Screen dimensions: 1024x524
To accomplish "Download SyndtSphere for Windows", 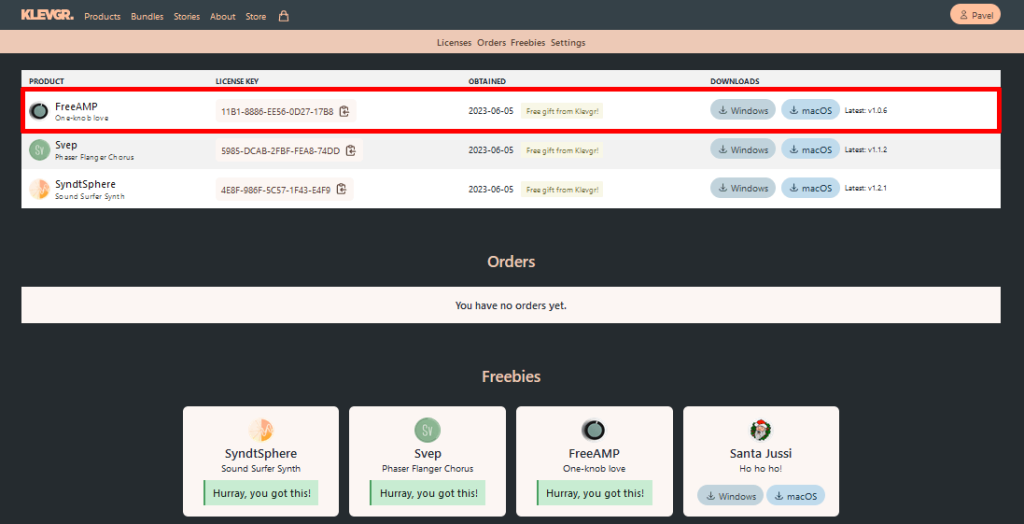I will (742, 189).
